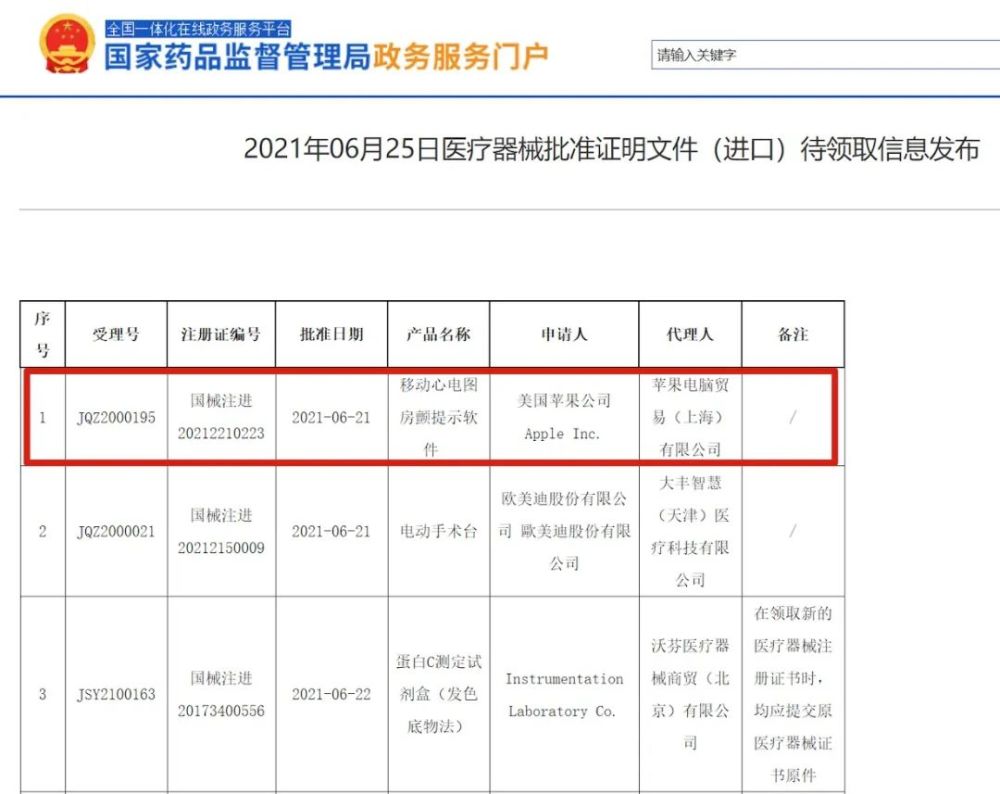The image size is (1000, 794).
Task: Select registration number 20173400556 cell
Action: coord(221,694)
